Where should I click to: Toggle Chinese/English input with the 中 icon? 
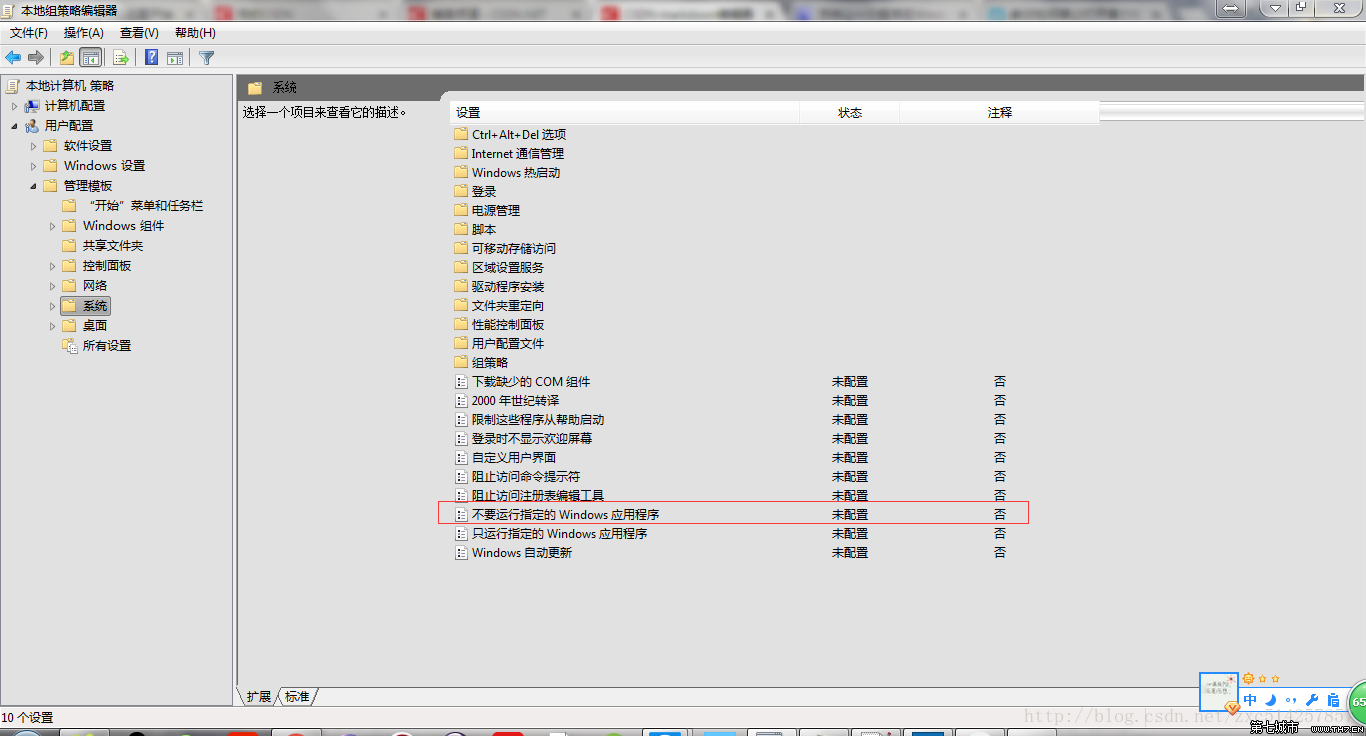[x=1250, y=700]
